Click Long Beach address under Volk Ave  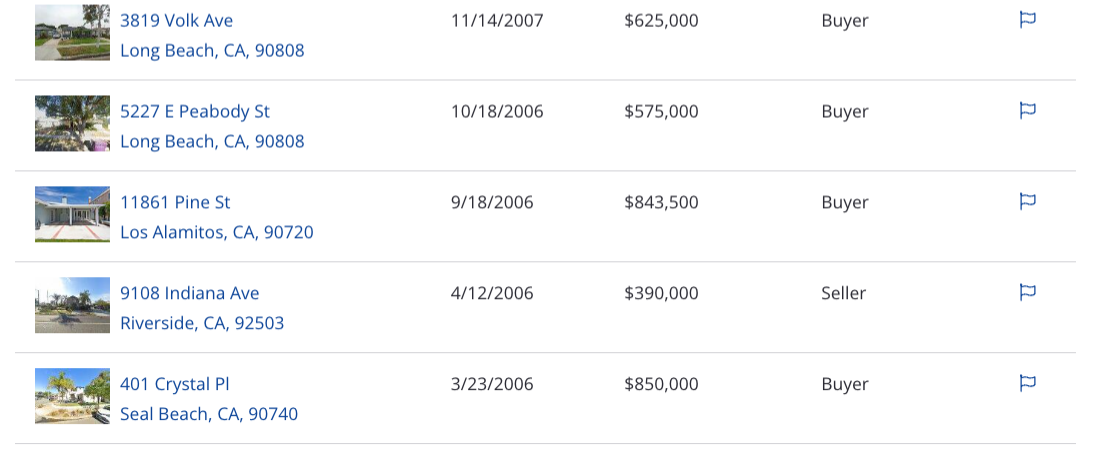point(212,50)
